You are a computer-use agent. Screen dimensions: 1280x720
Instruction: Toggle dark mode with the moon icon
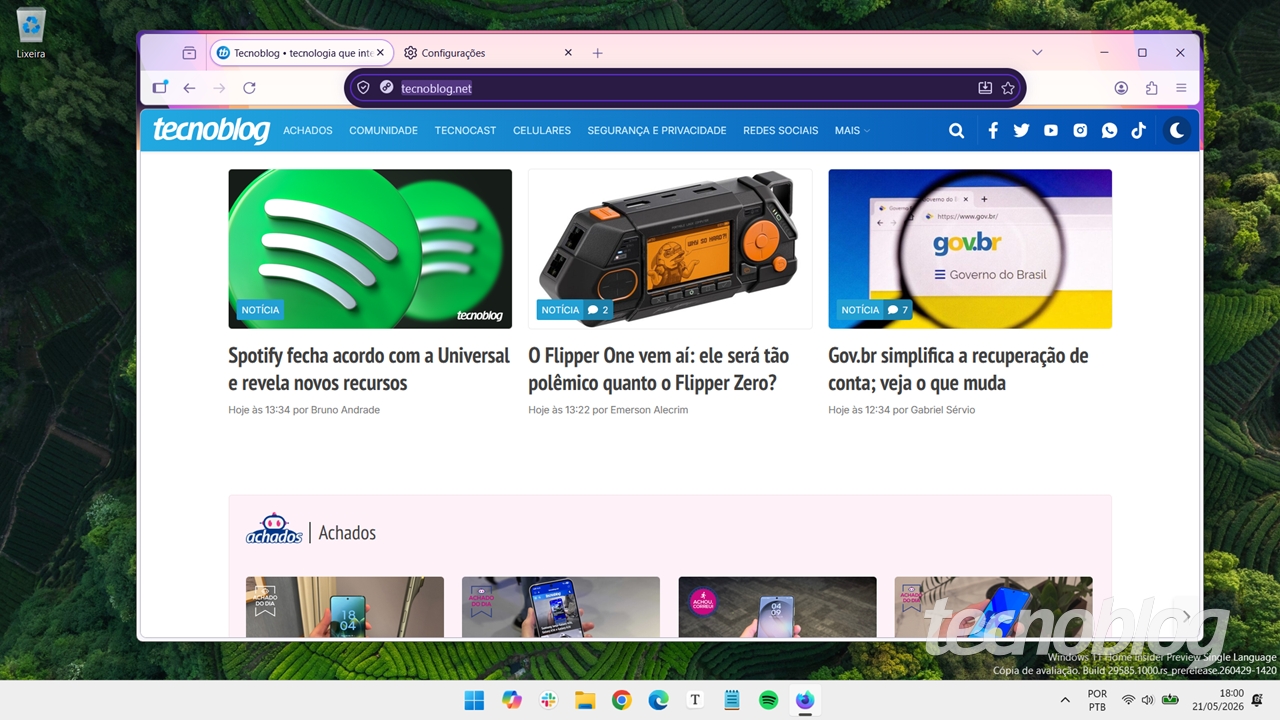point(1177,130)
